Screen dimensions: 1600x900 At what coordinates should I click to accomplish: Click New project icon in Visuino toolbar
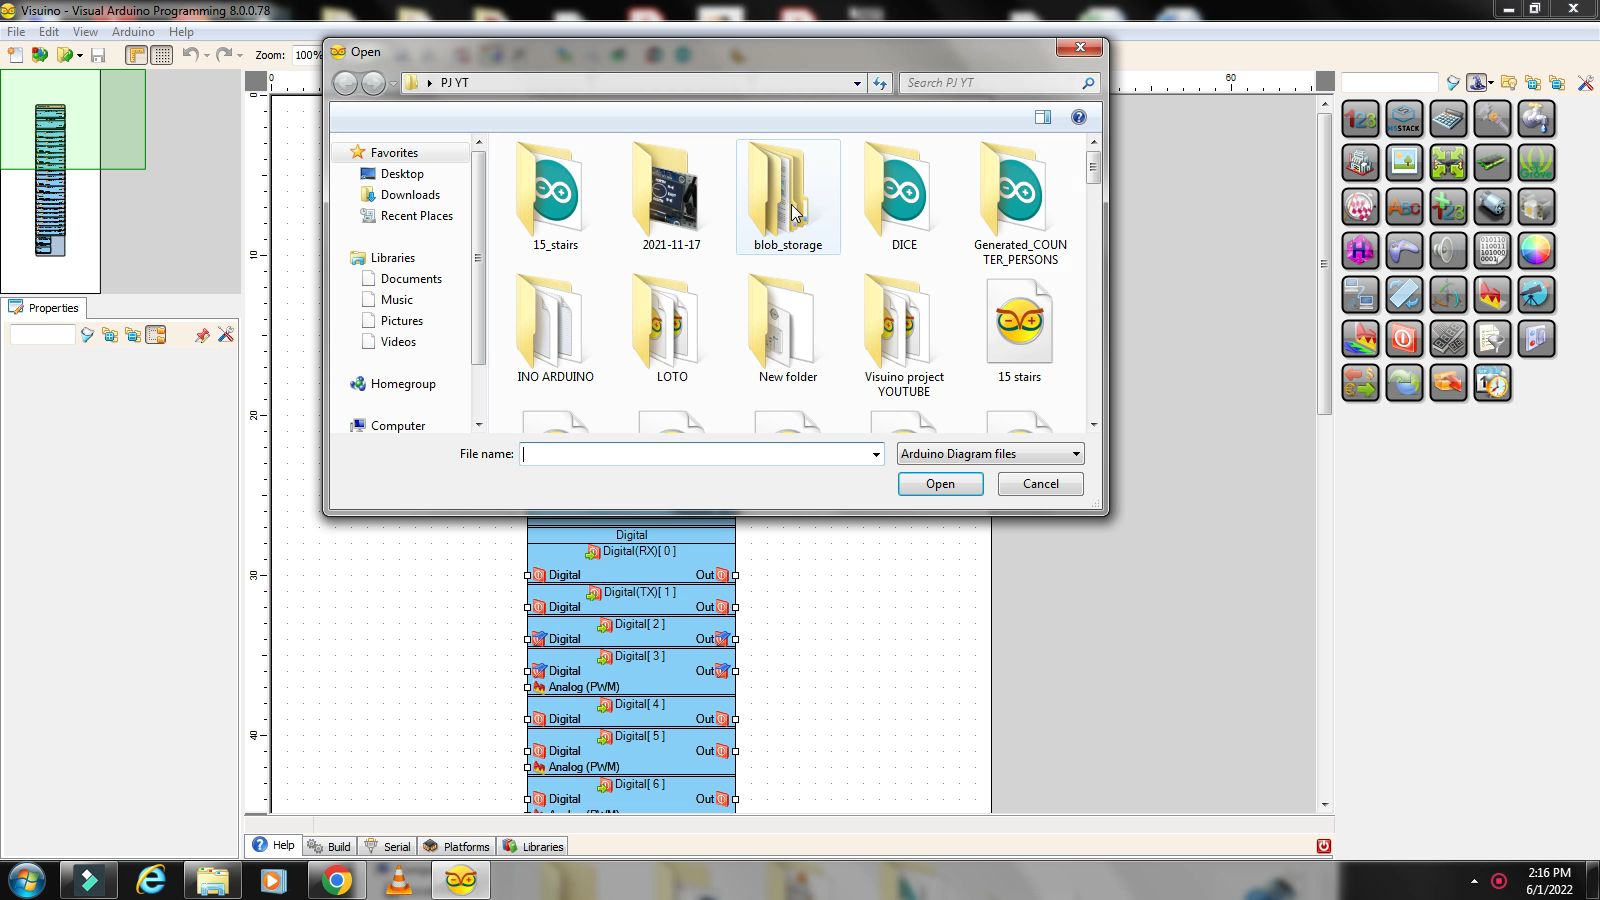(15, 55)
